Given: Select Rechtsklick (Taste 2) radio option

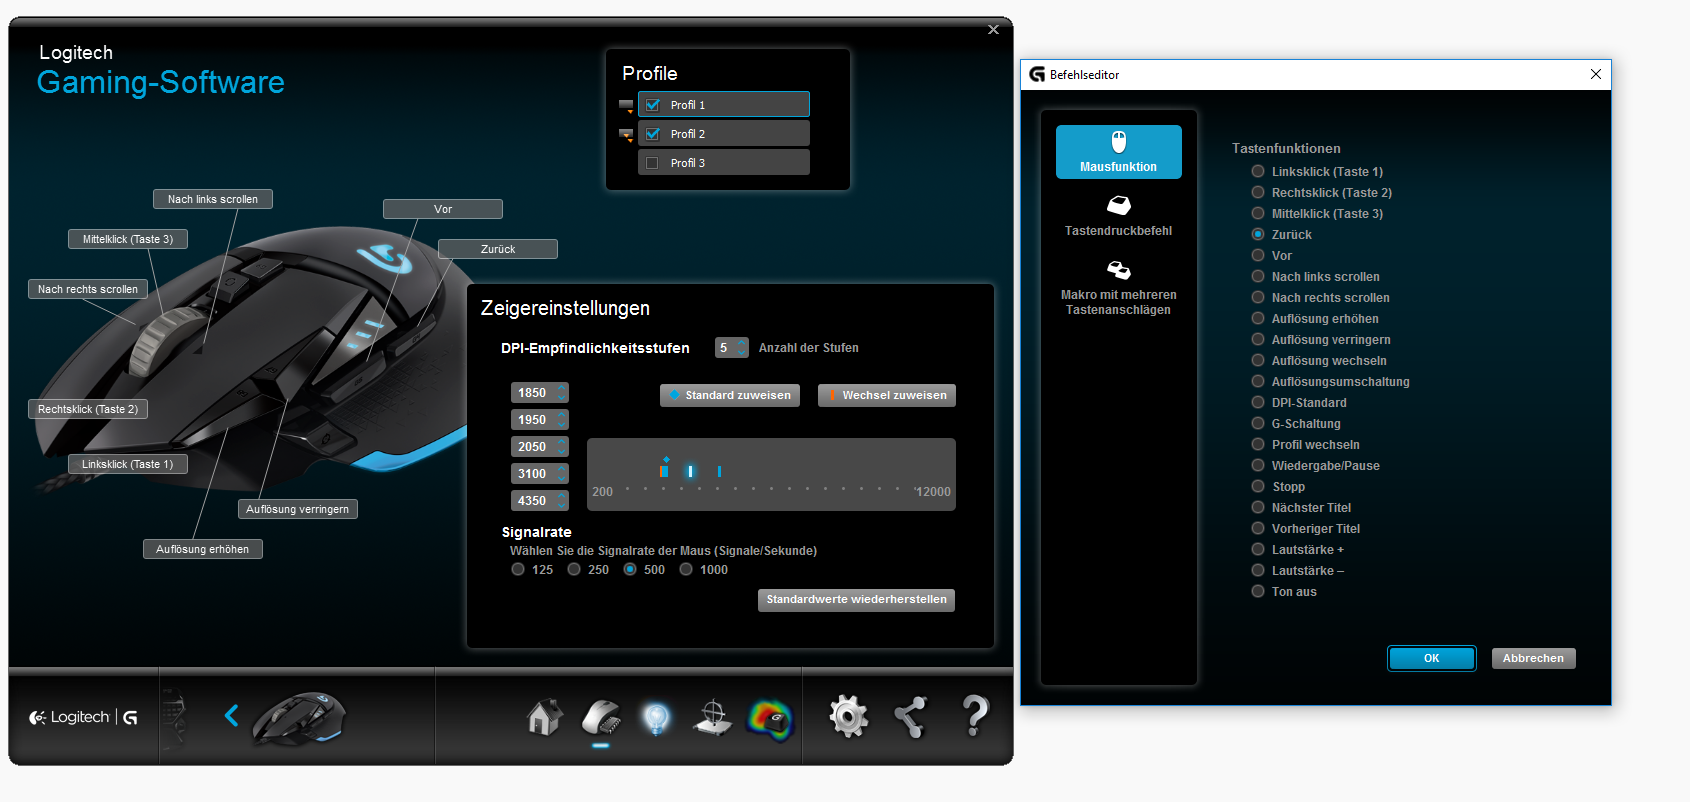Looking at the screenshot, I should click(x=1258, y=192).
